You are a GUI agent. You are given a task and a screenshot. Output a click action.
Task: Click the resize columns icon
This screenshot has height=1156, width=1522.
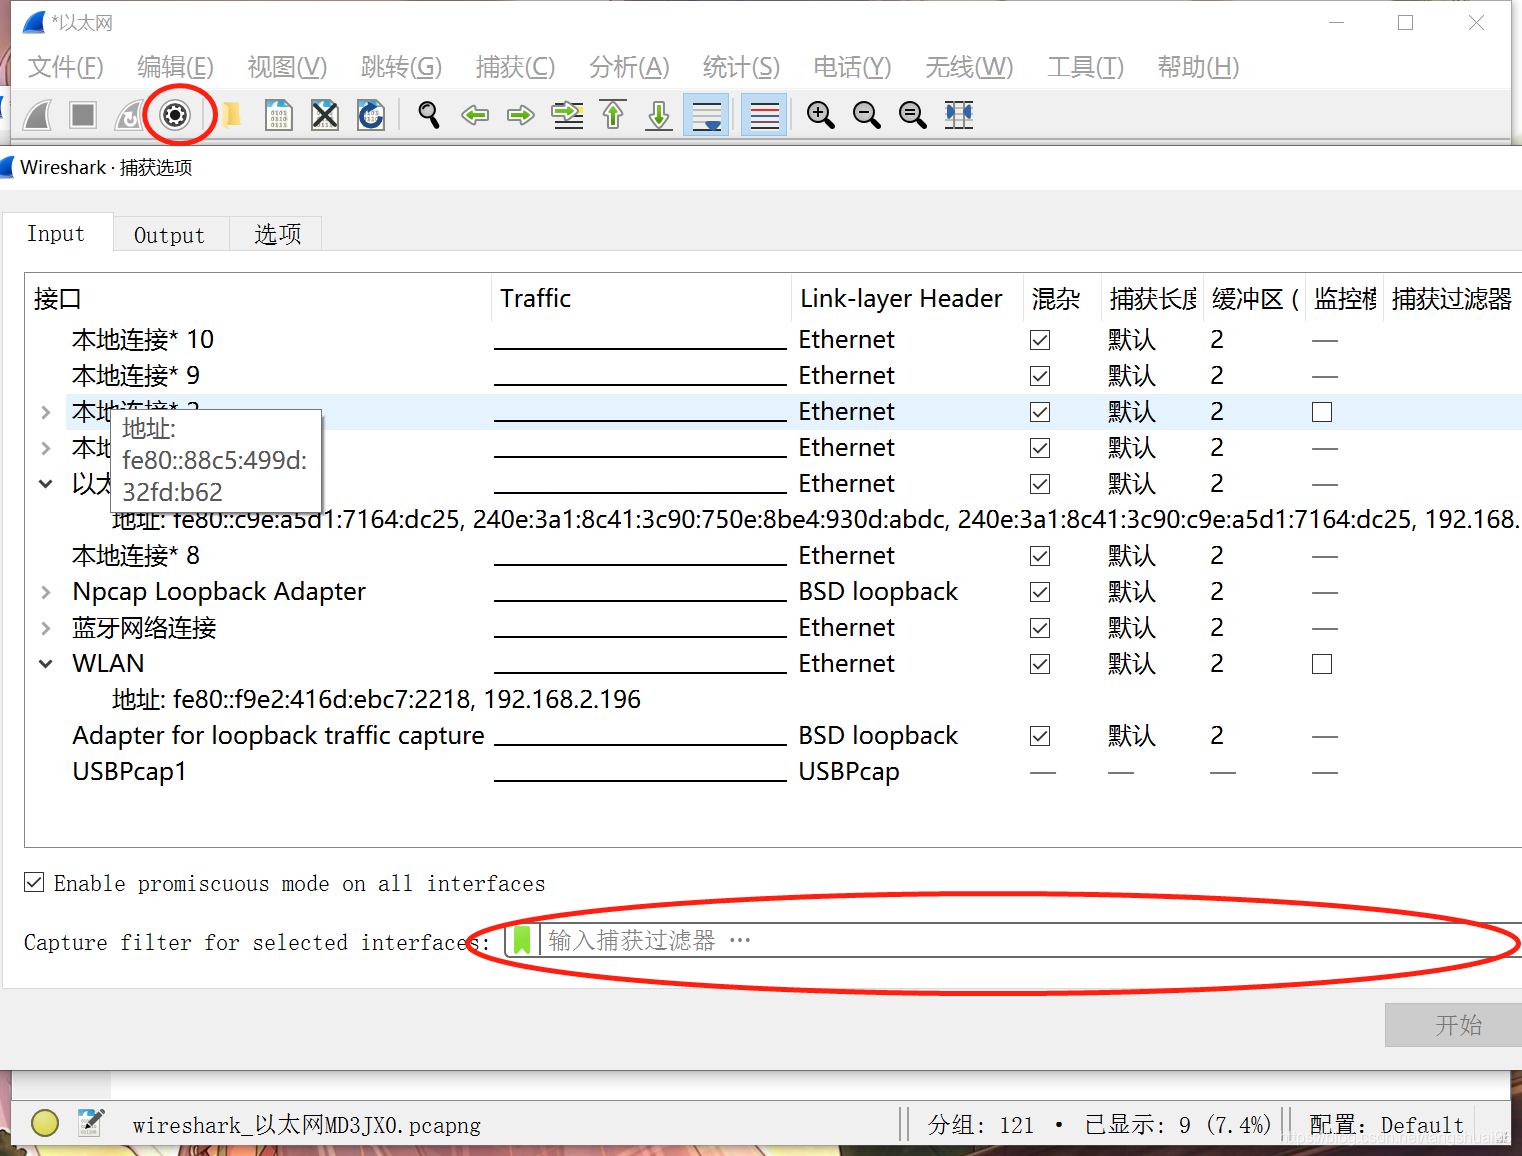point(958,115)
